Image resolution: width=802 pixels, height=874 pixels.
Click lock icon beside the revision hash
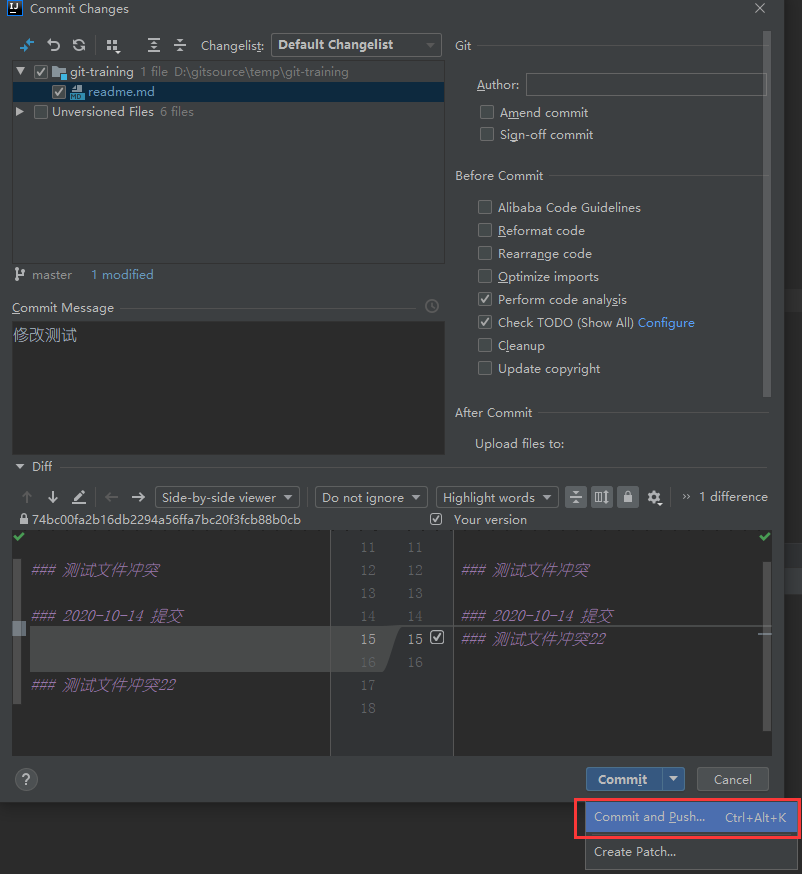(23, 519)
